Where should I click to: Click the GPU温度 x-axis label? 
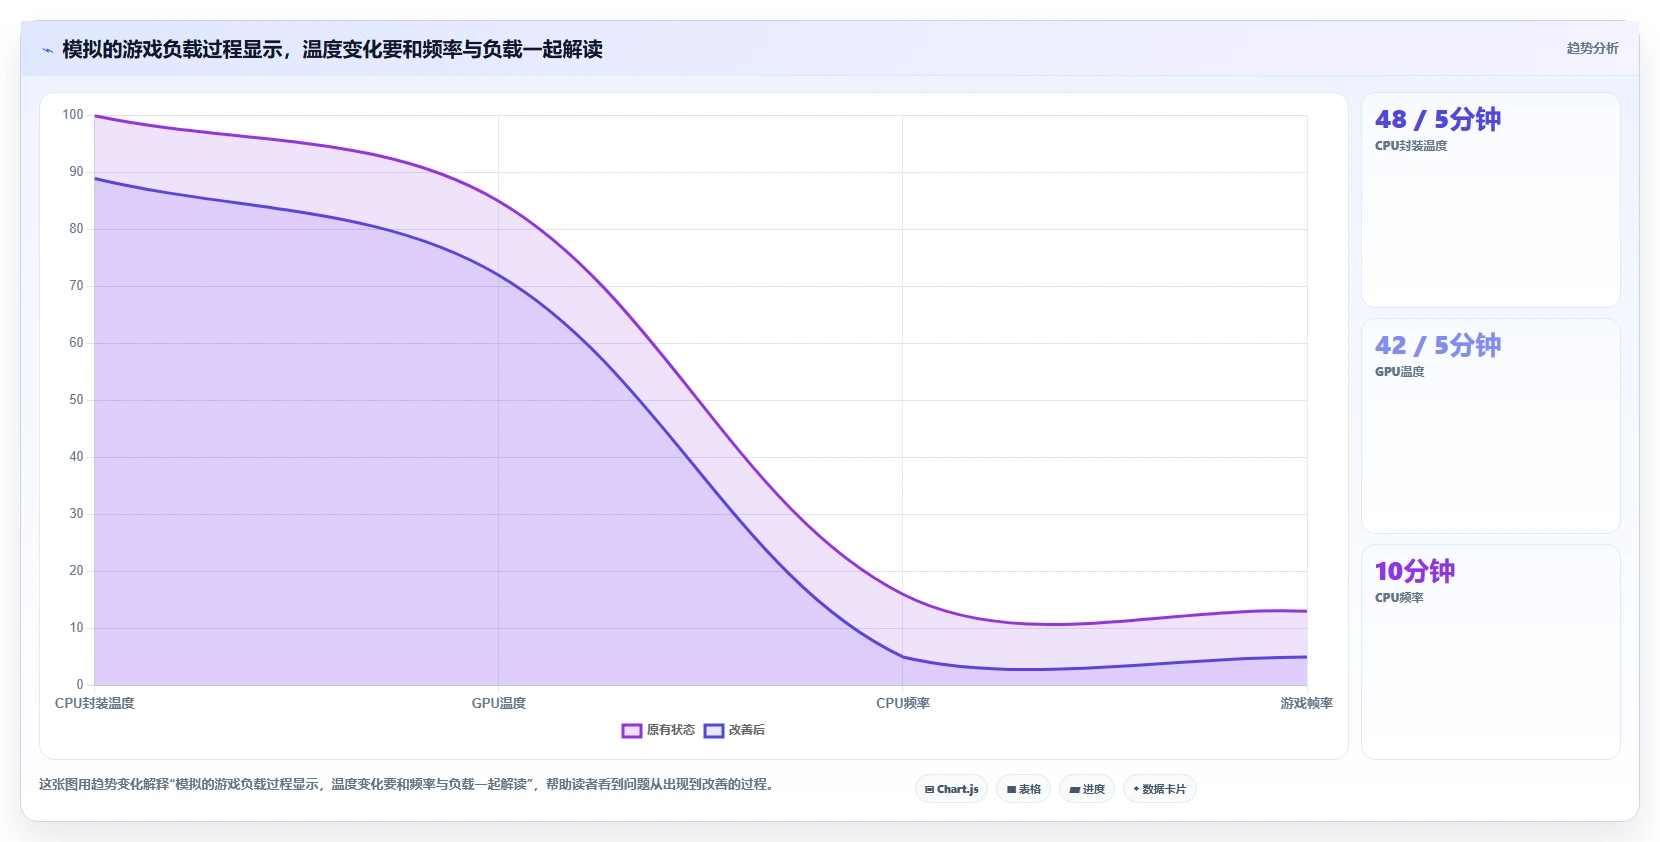point(499,703)
